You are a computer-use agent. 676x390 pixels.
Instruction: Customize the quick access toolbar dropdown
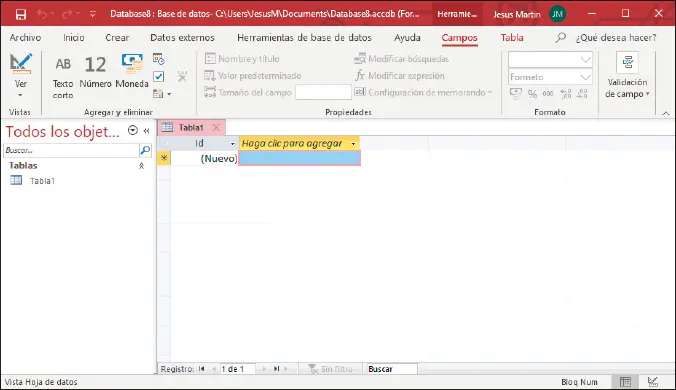click(93, 14)
